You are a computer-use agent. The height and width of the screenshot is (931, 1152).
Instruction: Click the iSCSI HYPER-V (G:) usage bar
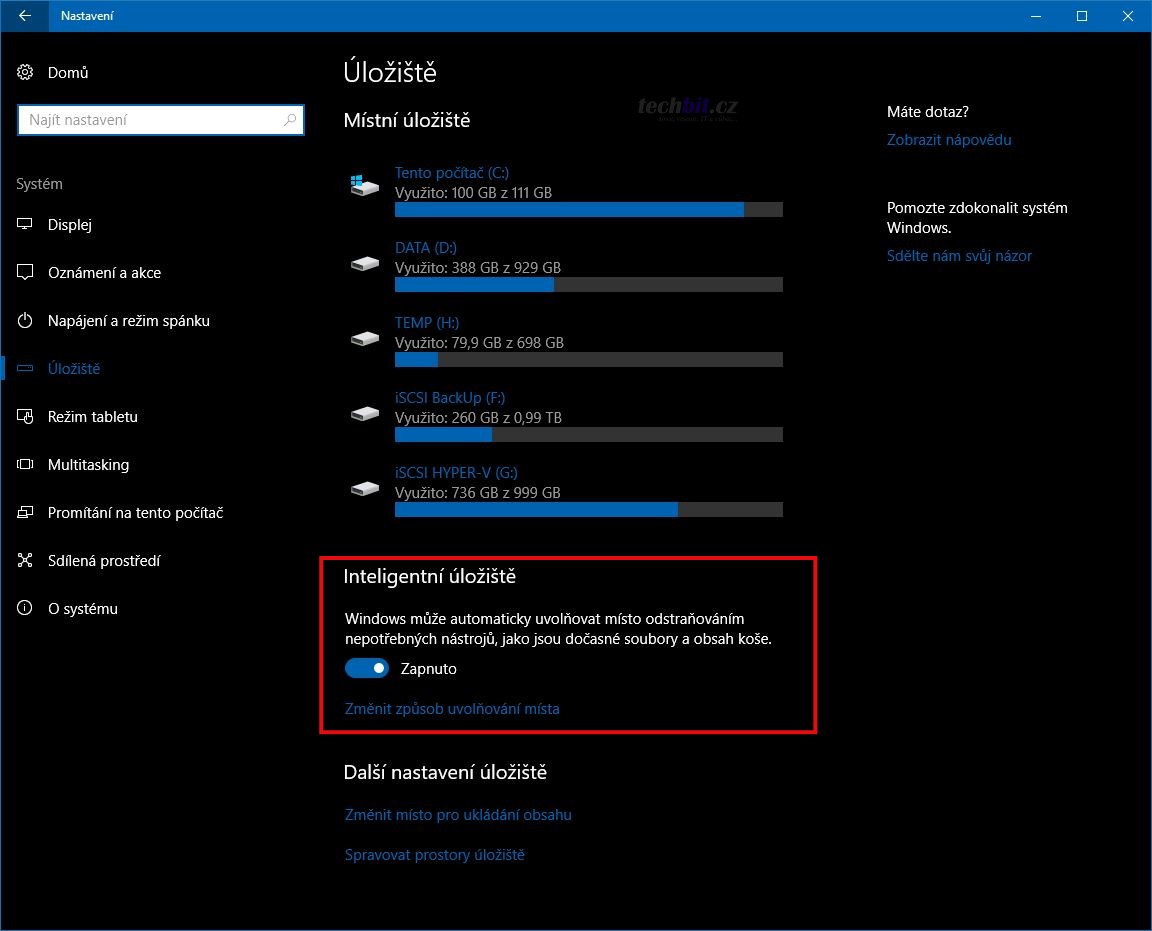click(x=588, y=509)
